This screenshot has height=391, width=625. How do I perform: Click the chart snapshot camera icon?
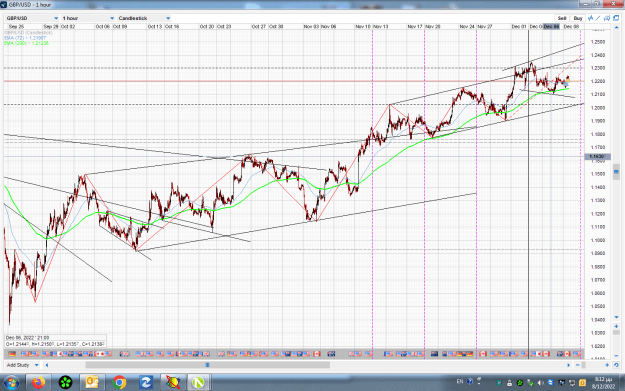(x=607, y=18)
